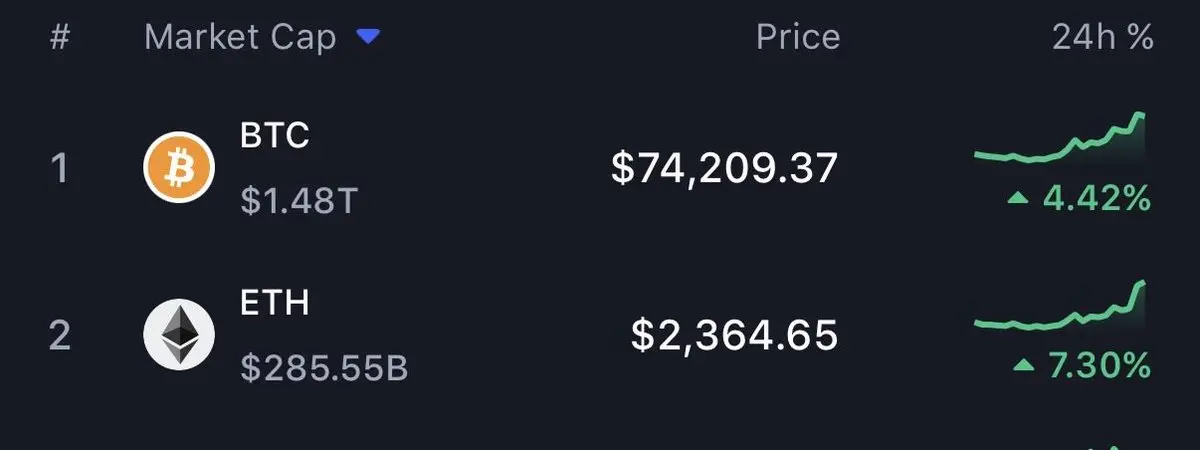Click rank number 2 in the ETH row
This screenshot has width=1200, height=450.
(60, 335)
